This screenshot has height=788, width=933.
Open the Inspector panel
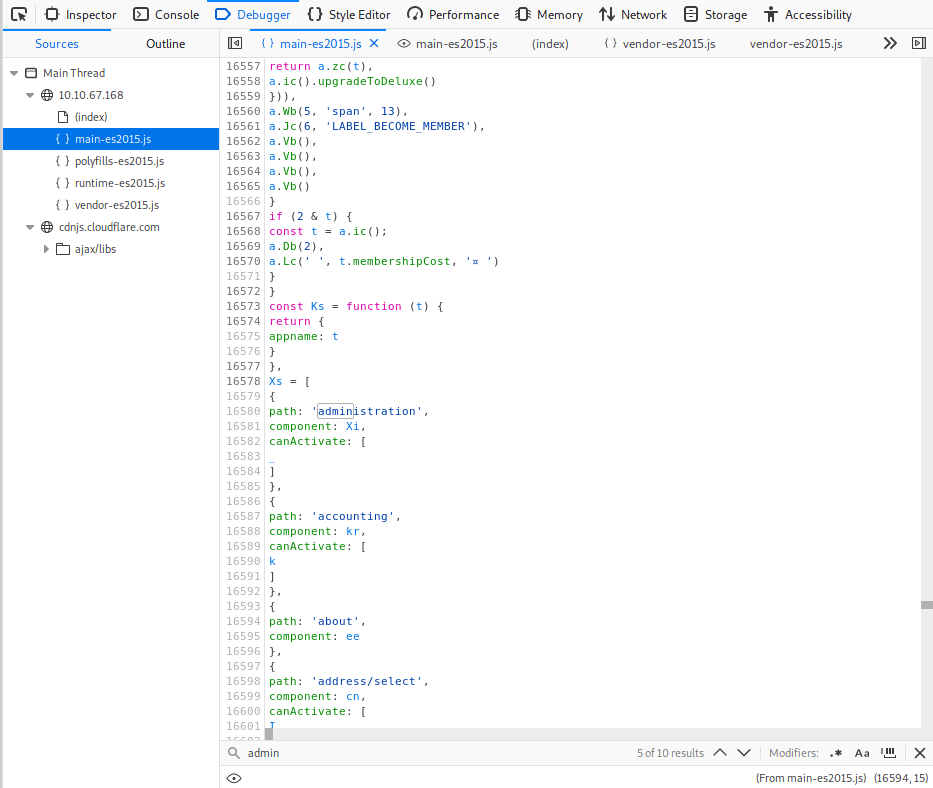81,14
